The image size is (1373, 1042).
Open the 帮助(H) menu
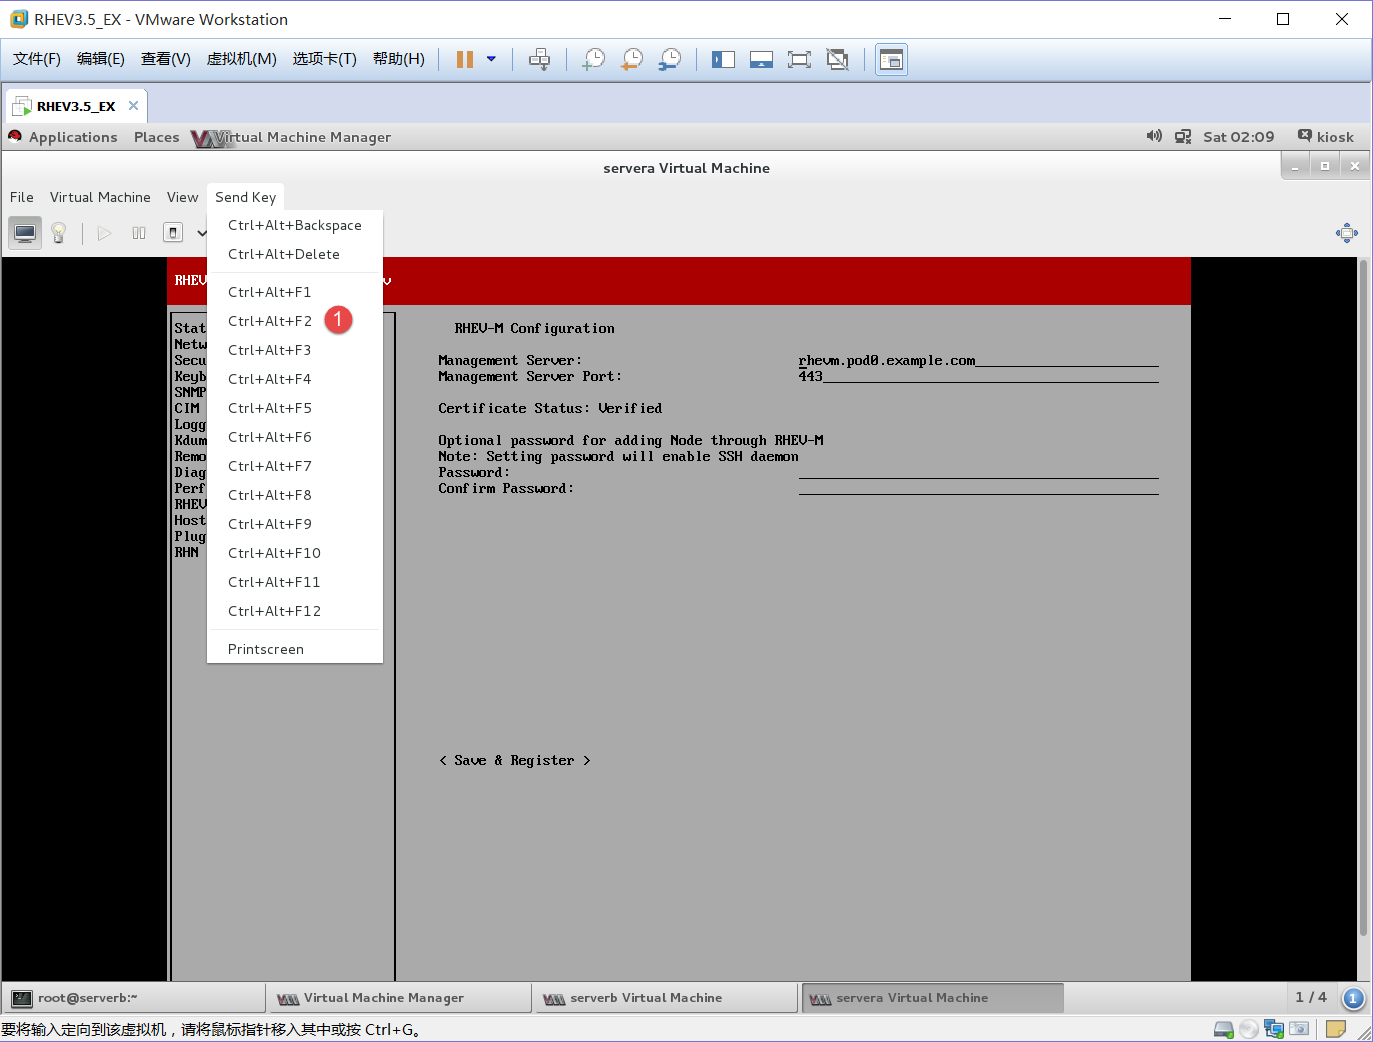click(398, 59)
